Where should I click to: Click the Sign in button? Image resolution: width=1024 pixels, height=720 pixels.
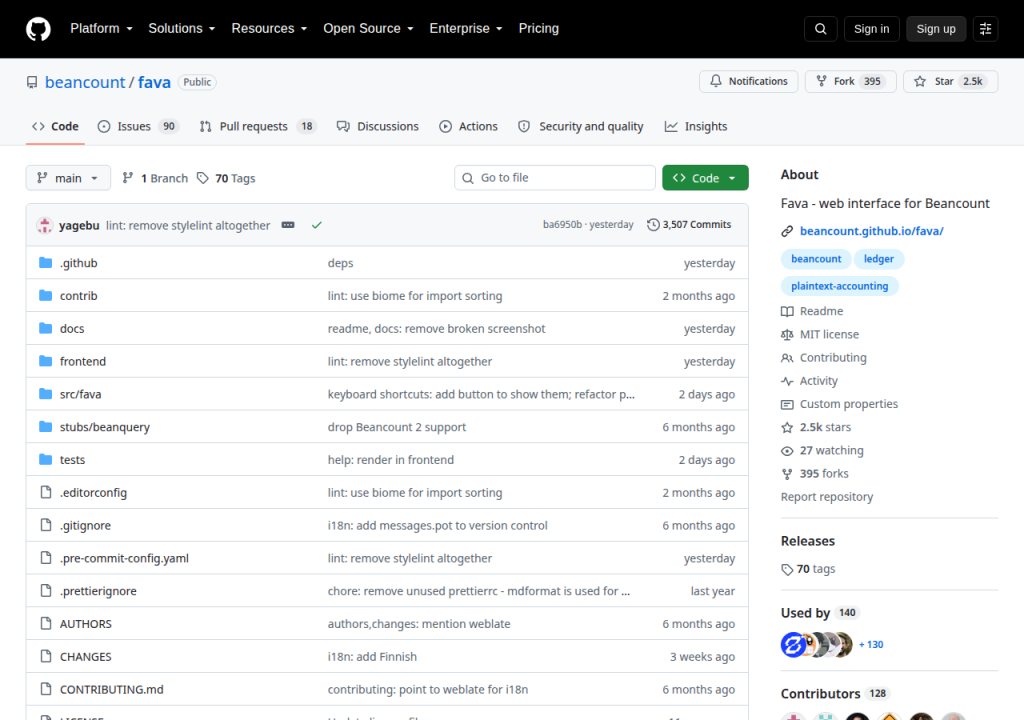871,29
